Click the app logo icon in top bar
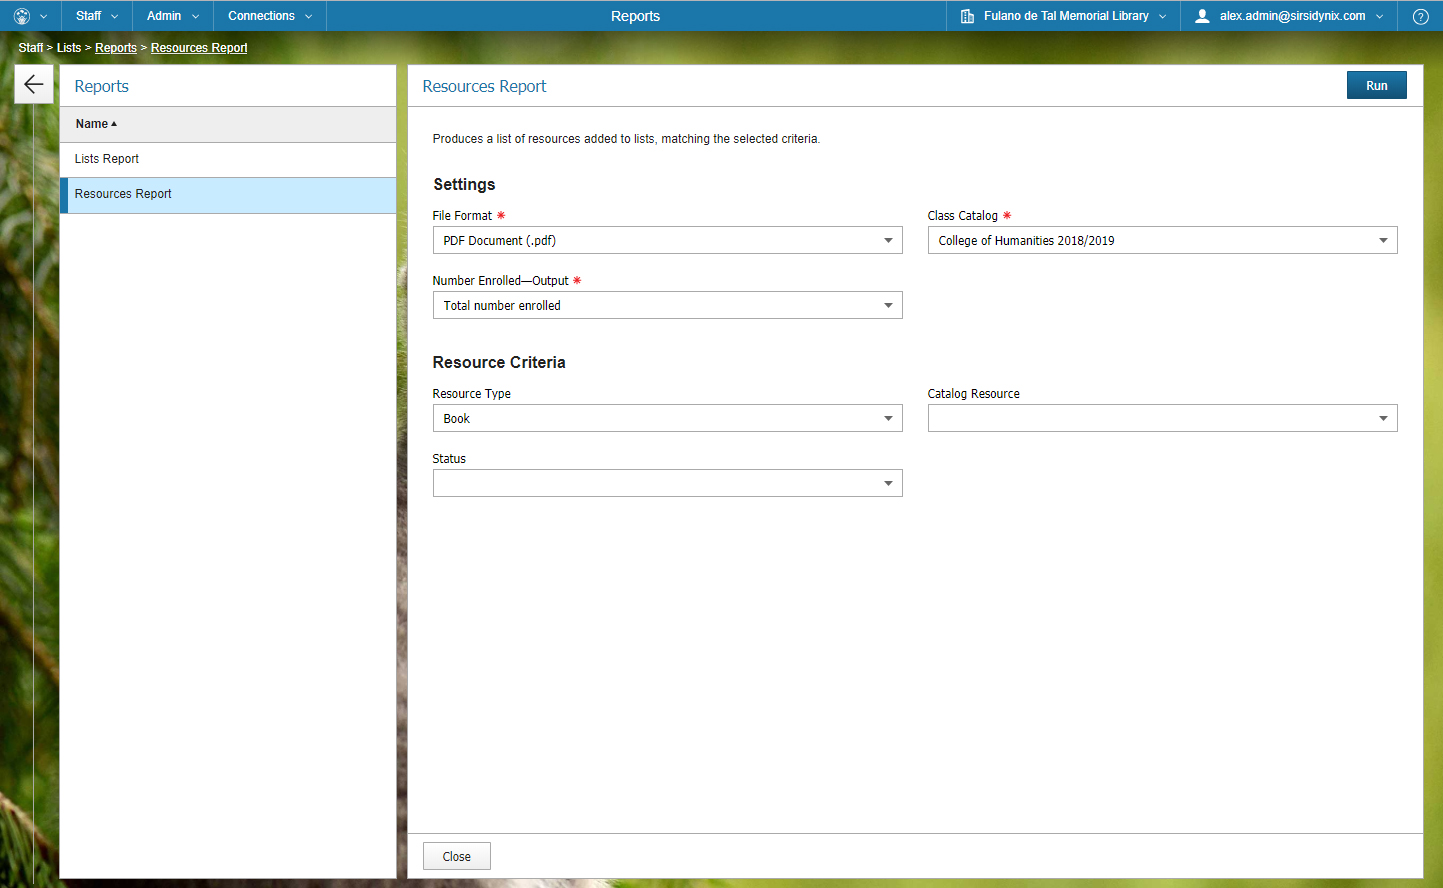 (x=22, y=16)
